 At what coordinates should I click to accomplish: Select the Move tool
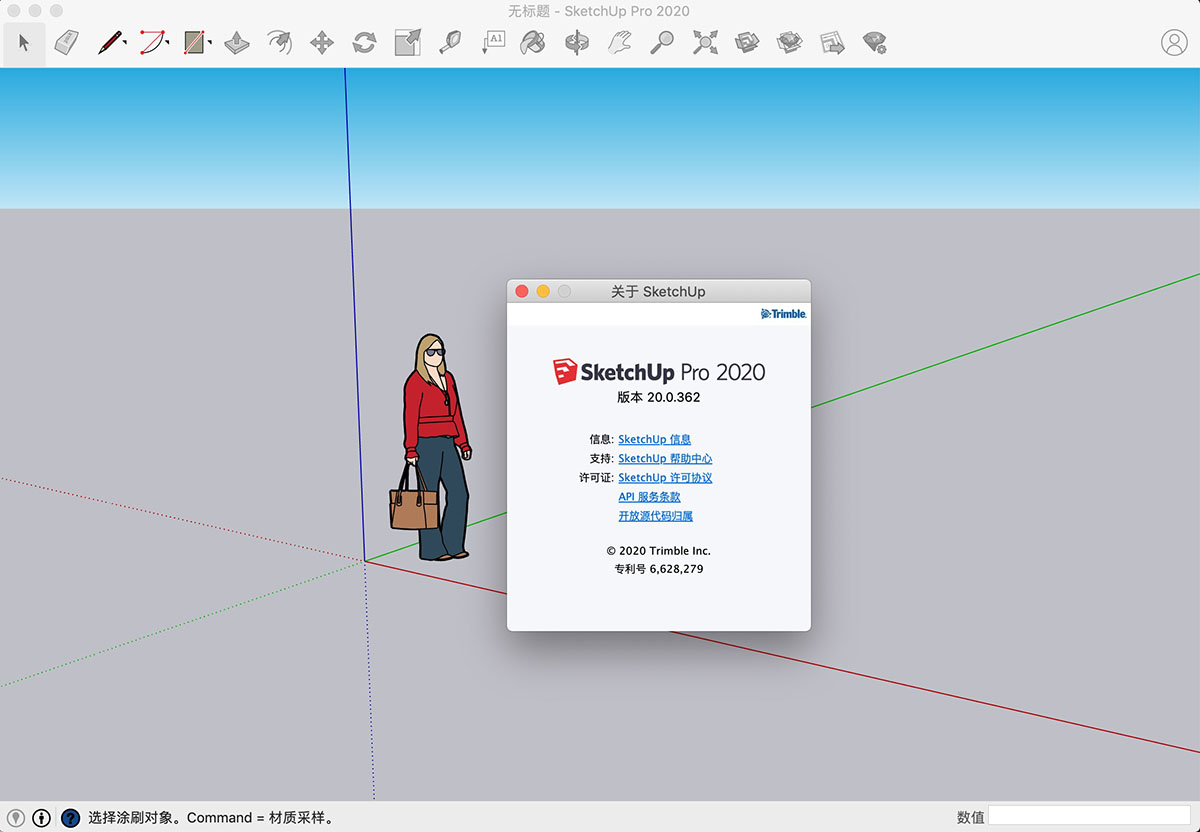click(x=322, y=43)
